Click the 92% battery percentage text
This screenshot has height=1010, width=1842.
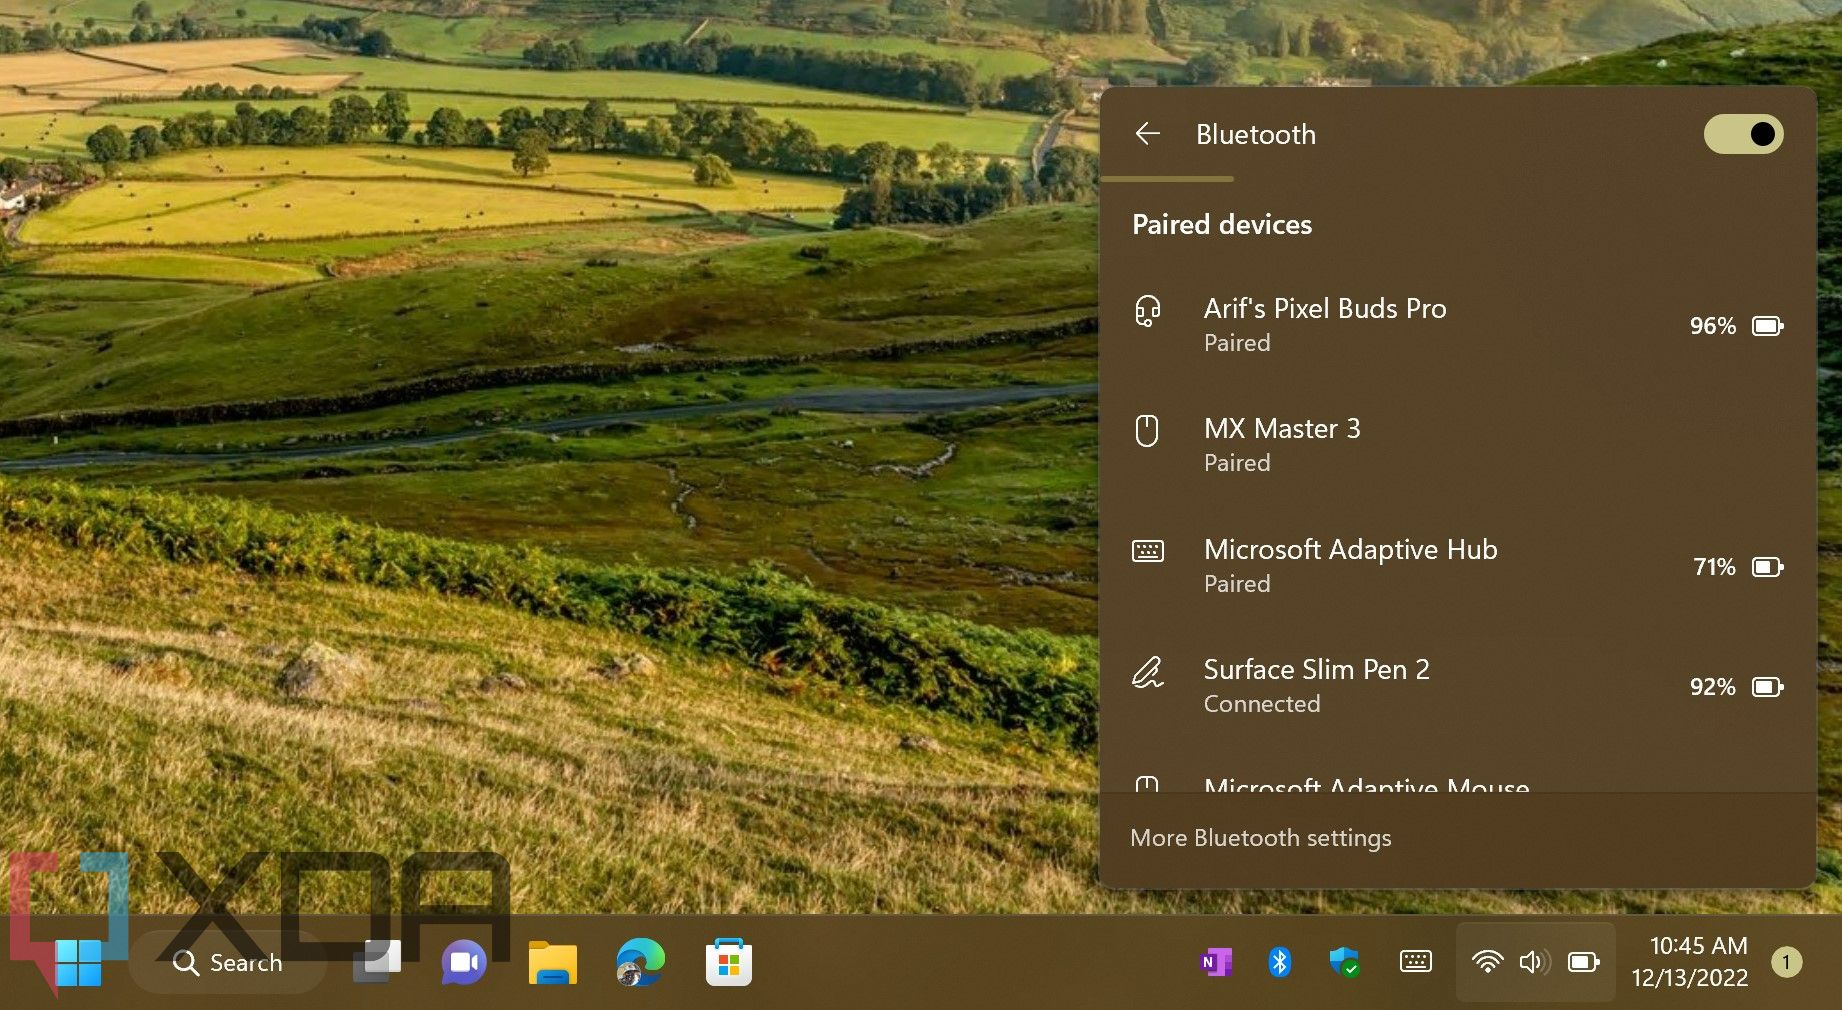tap(1712, 687)
